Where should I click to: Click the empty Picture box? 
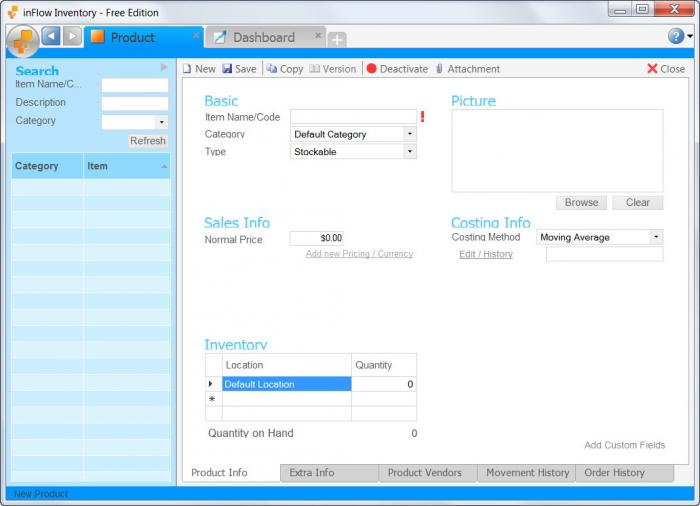click(x=557, y=151)
